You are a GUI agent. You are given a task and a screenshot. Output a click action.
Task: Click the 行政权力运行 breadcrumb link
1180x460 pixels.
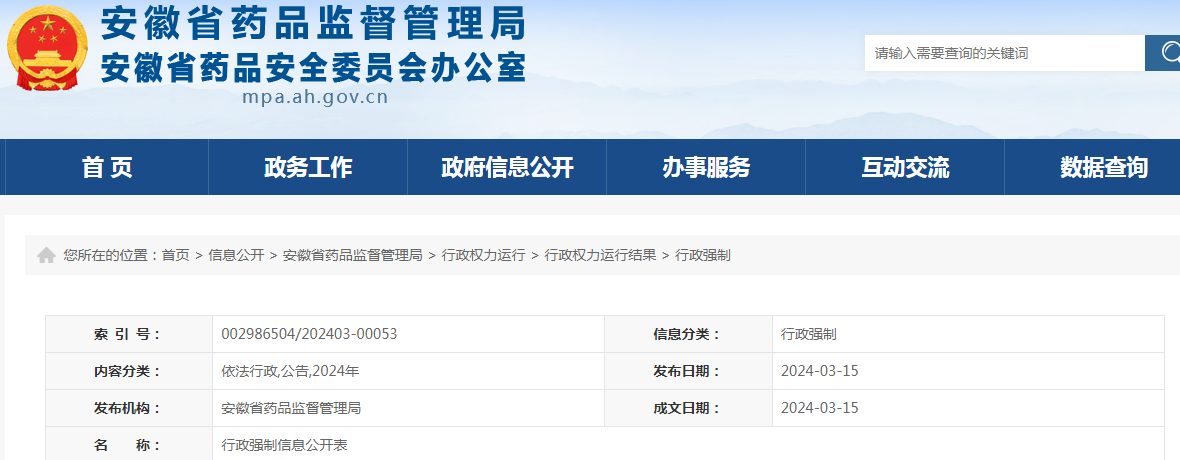coord(483,255)
